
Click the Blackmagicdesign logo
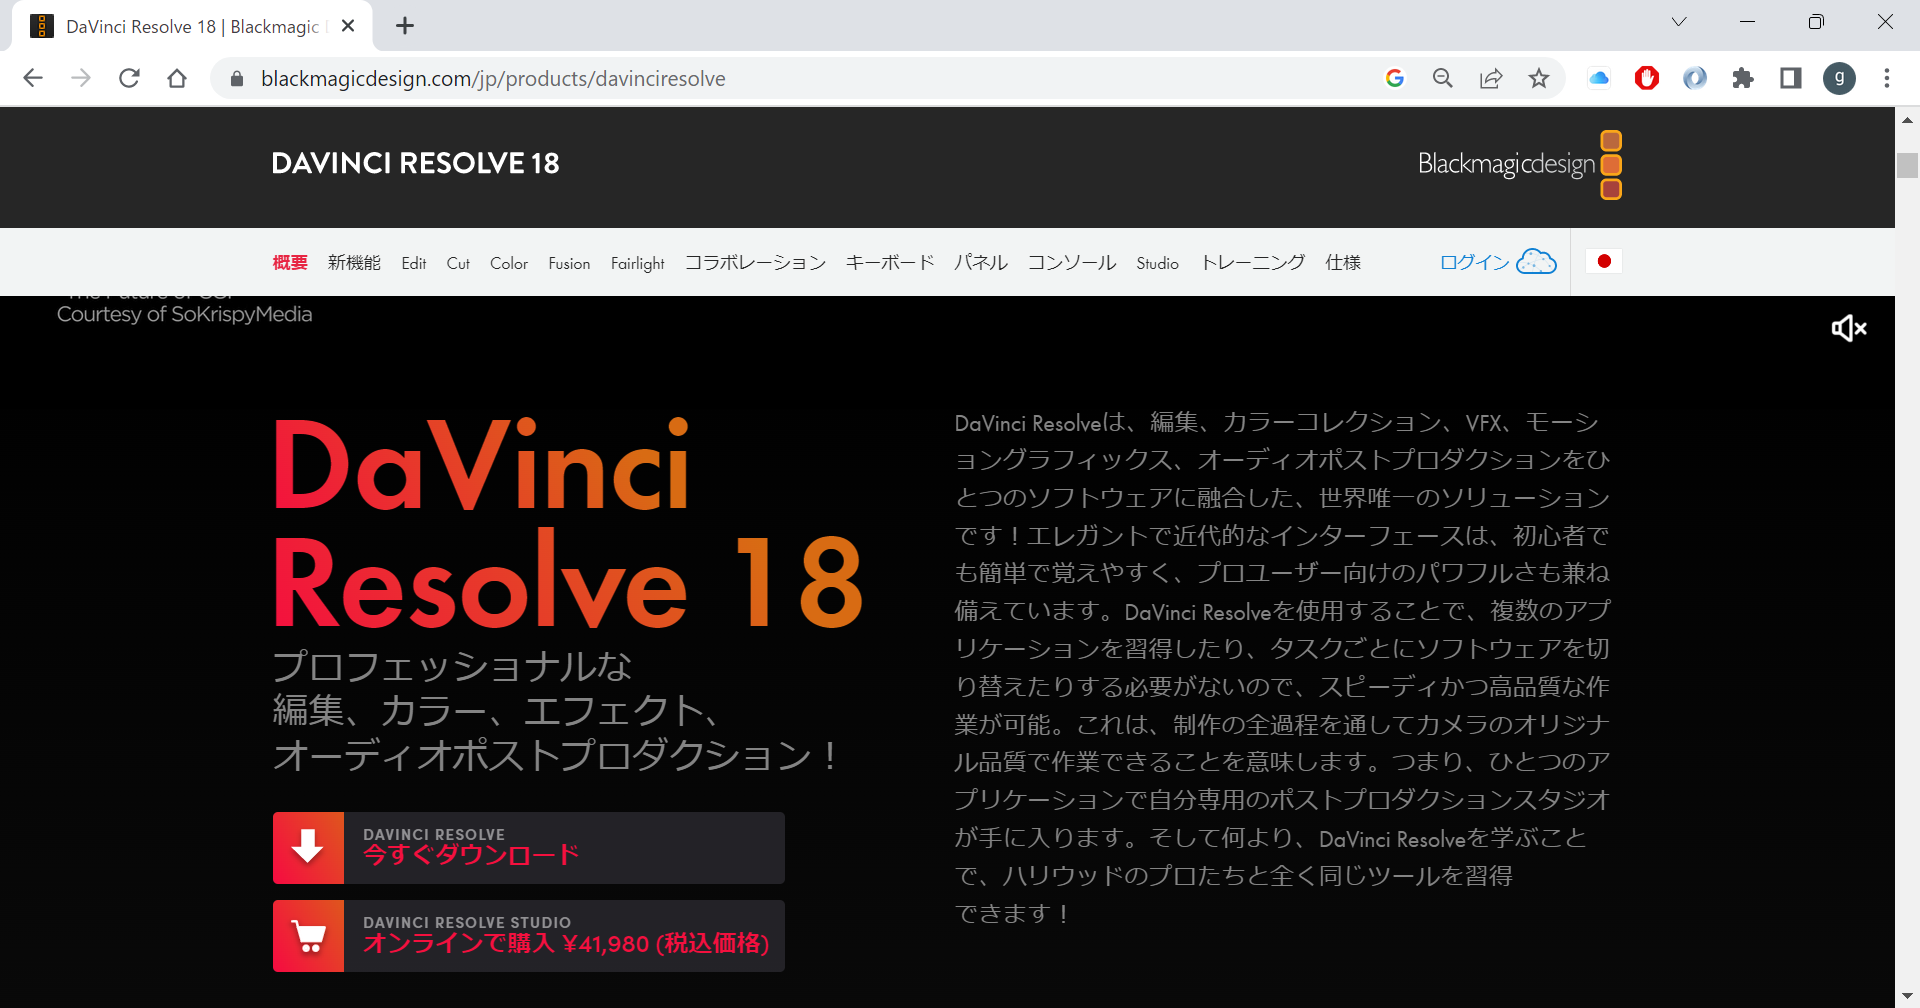(1518, 165)
